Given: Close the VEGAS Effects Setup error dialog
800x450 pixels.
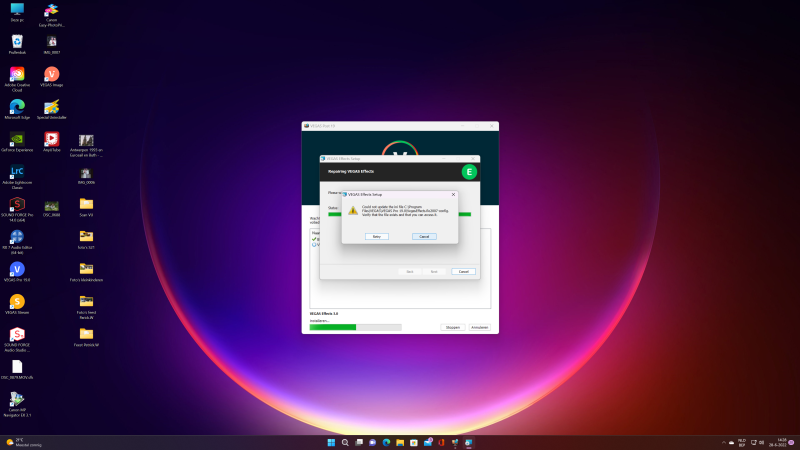Looking at the screenshot, I should (453, 194).
